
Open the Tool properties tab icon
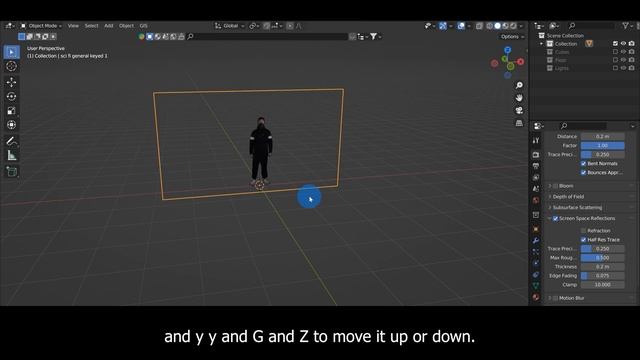[536, 140]
